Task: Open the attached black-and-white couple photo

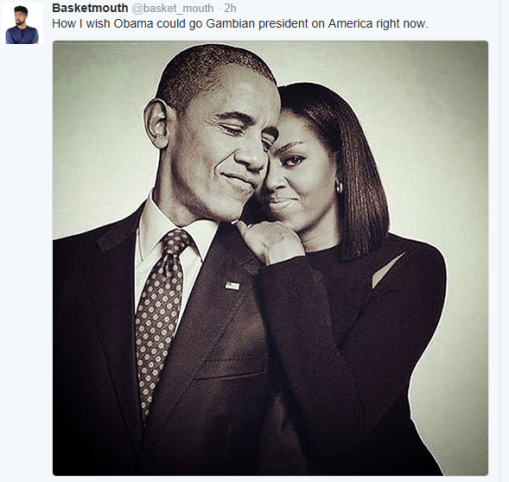Action: (270, 258)
